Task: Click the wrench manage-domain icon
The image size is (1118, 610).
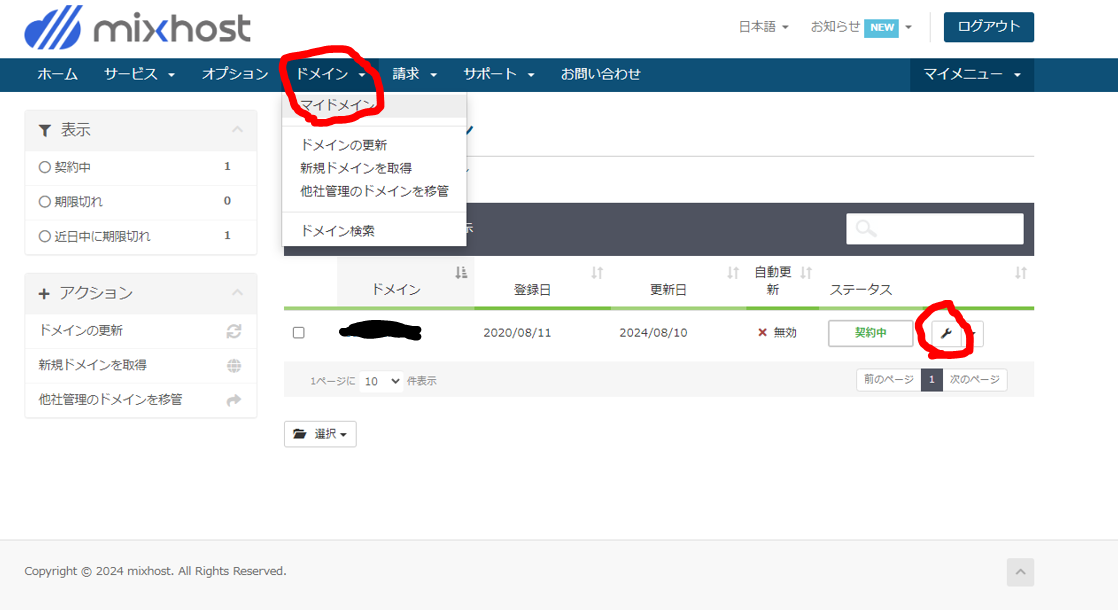Action: click(946, 333)
